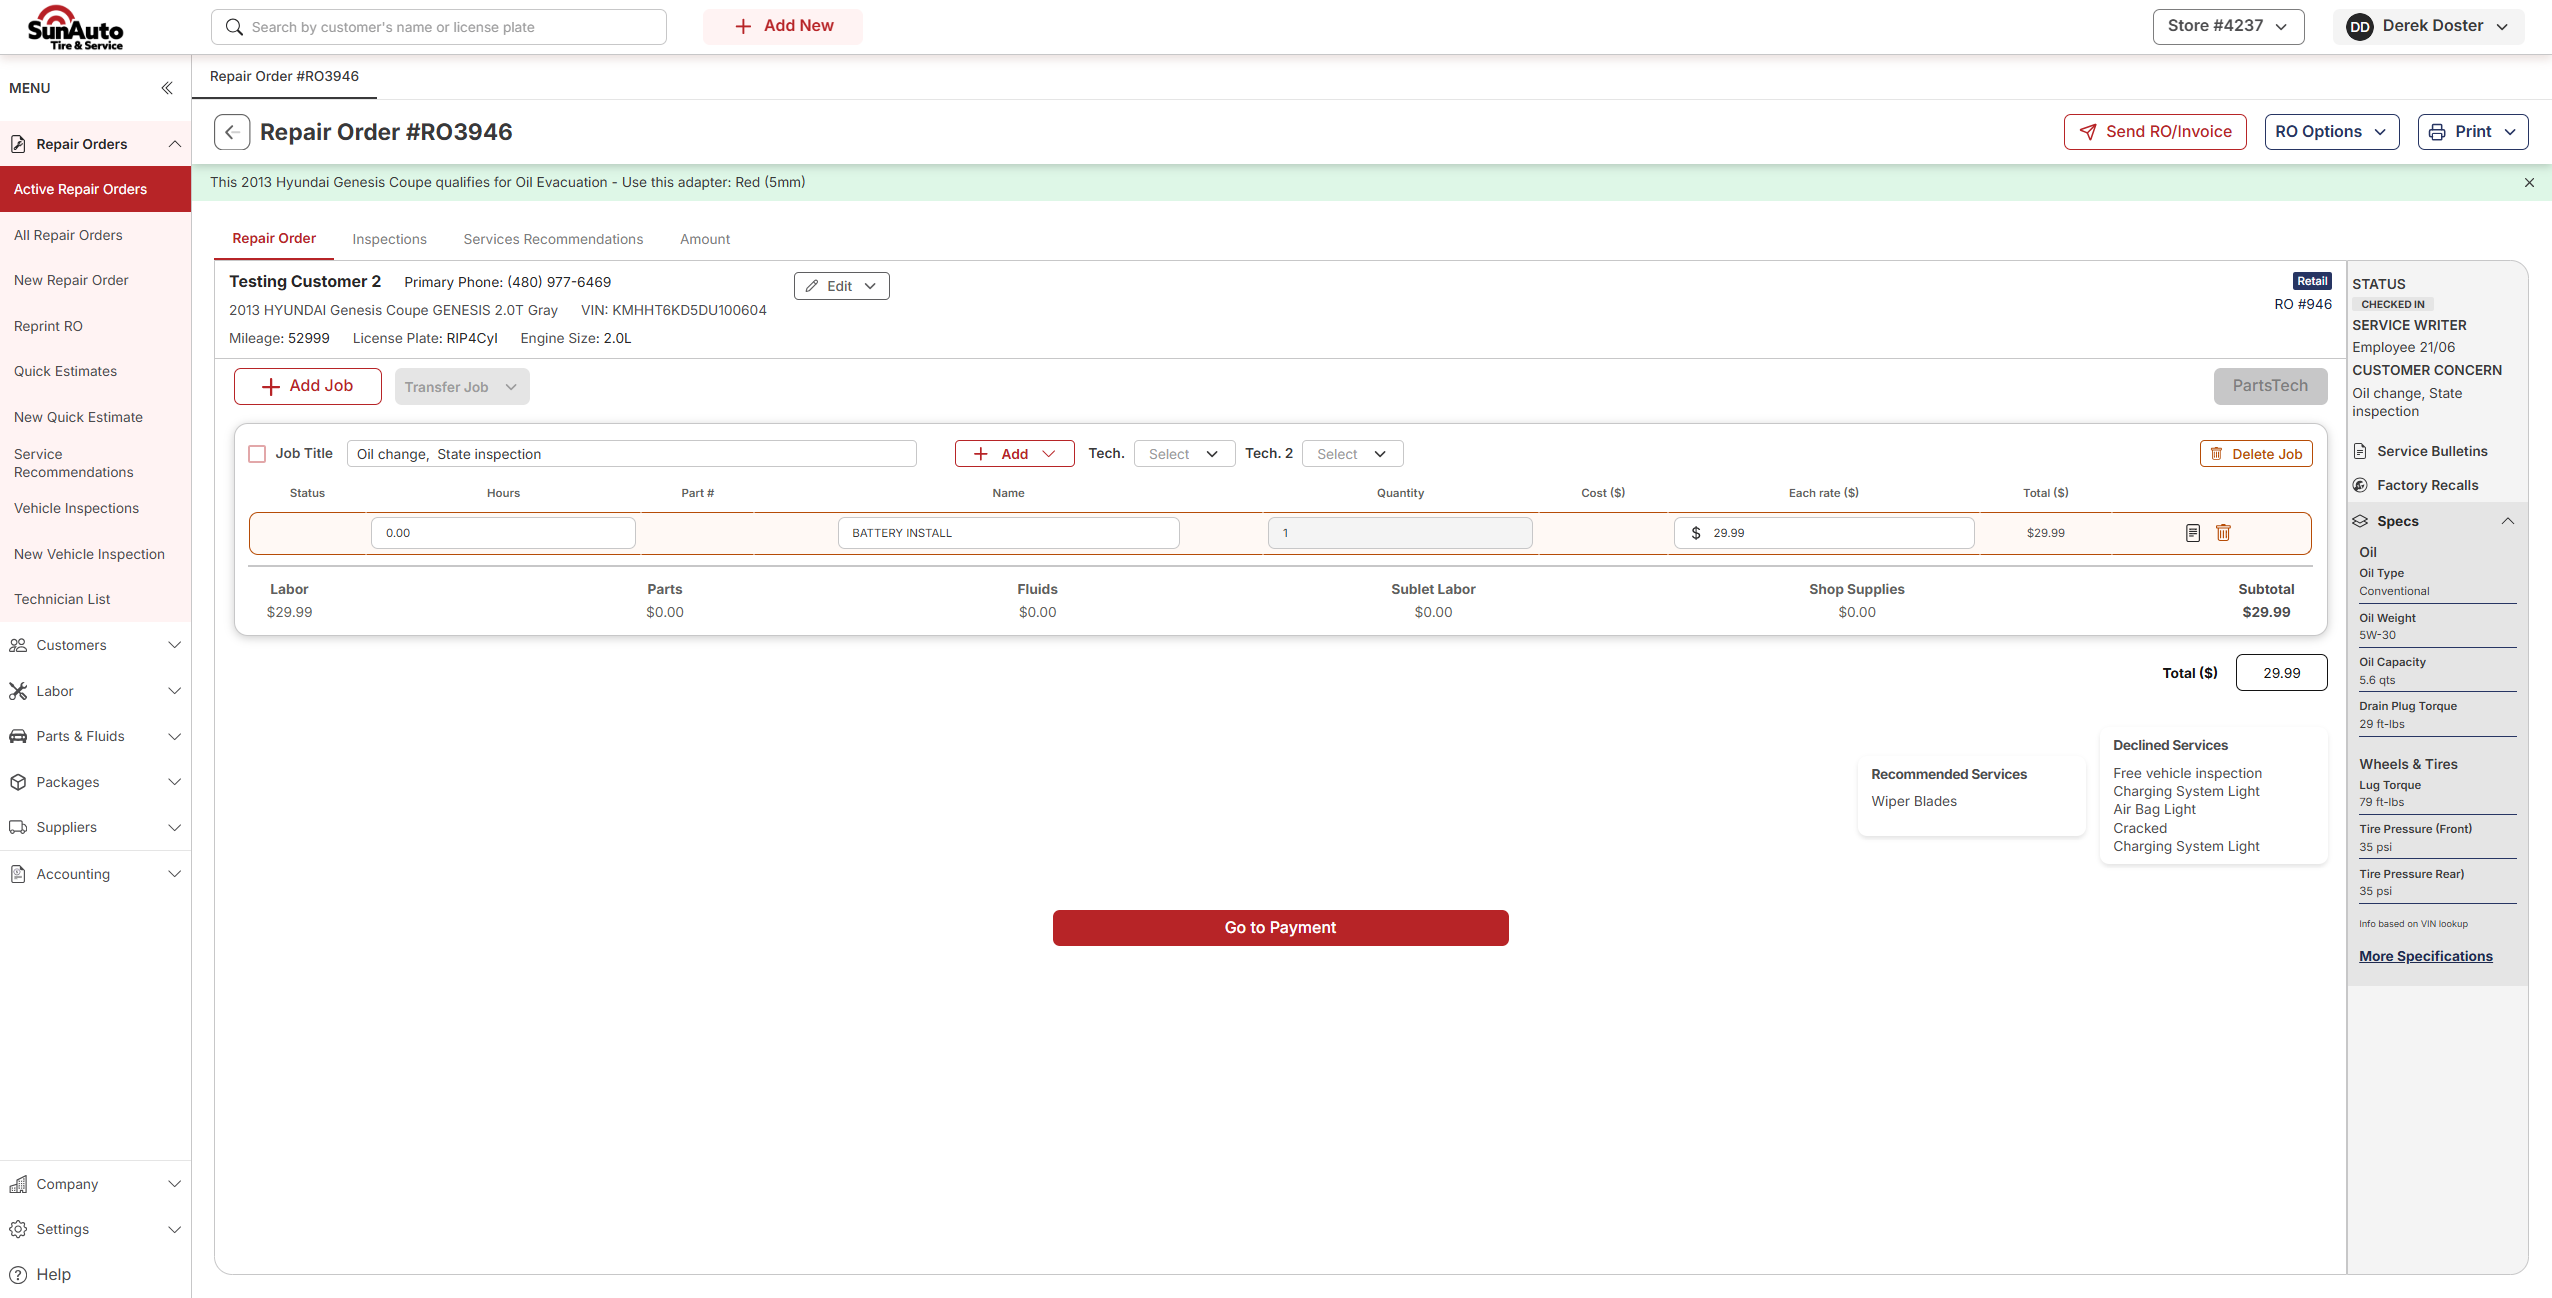Click the Labor wrench icon

[18, 691]
